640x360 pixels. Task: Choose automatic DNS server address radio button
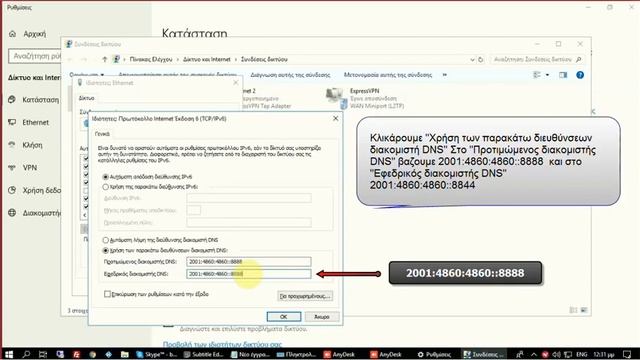(106, 240)
